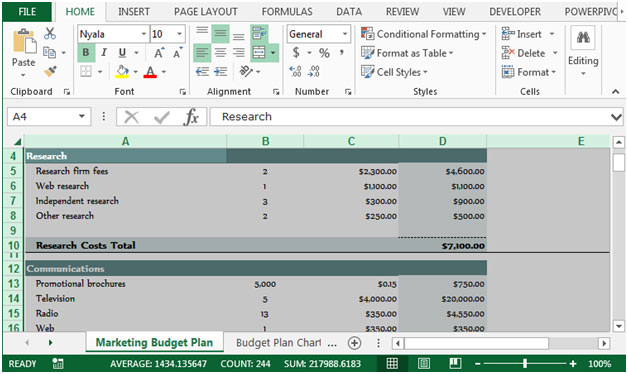The height and width of the screenshot is (374, 628).
Task: Toggle Italic formatting
Action: tap(104, 53)
